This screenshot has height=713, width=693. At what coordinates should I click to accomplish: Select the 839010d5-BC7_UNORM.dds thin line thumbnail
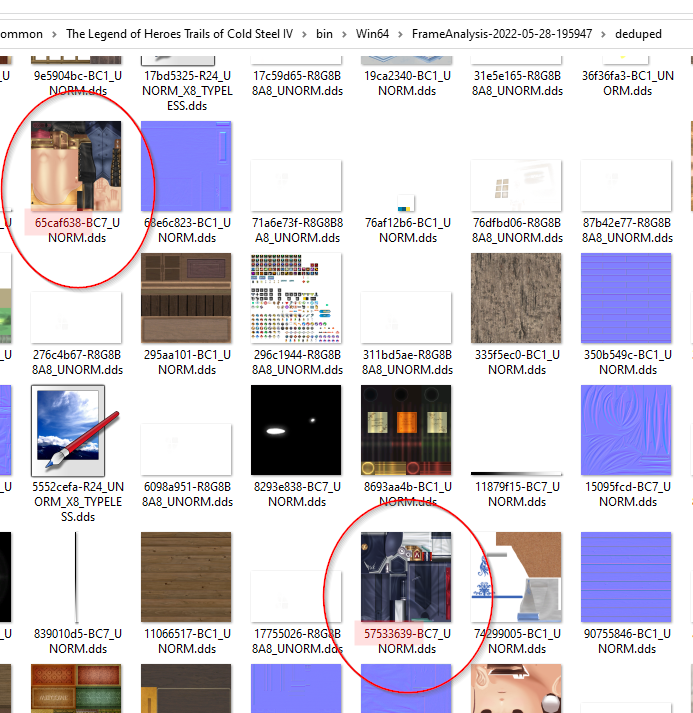point(76,577)
